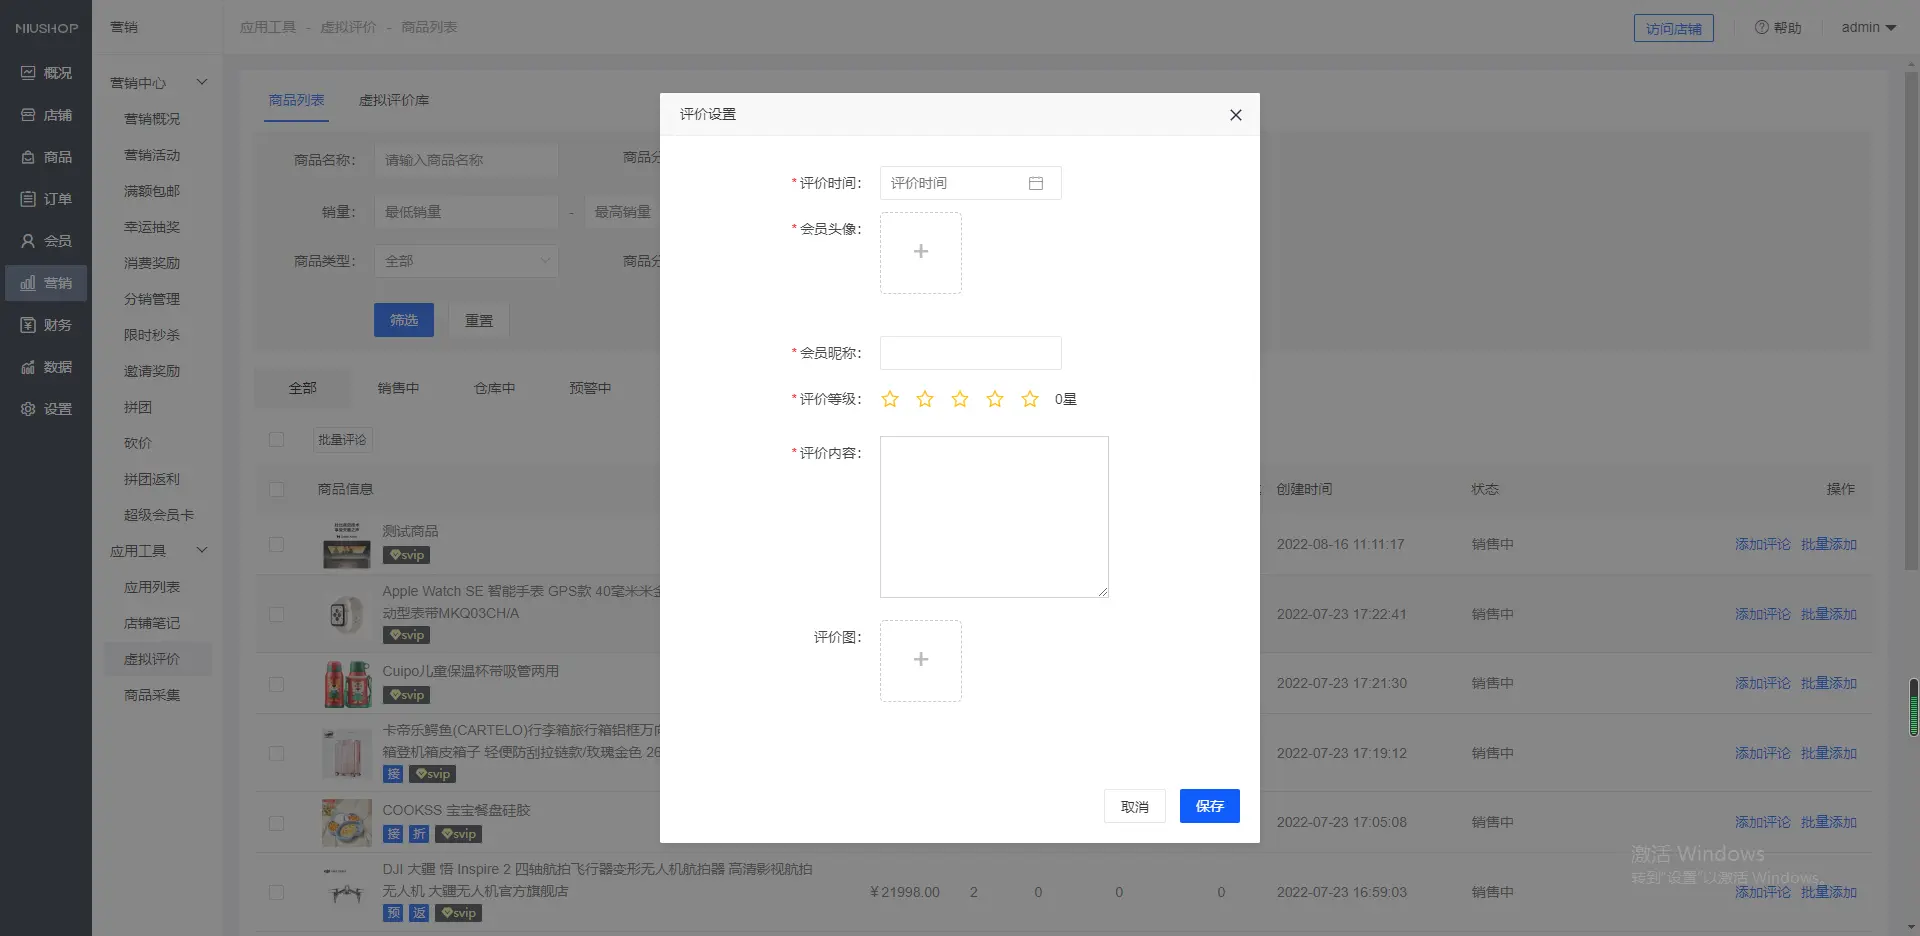Click the 会员昵称 input field
This screenshot has height=936, width=1920.
(x=970, y=353)
